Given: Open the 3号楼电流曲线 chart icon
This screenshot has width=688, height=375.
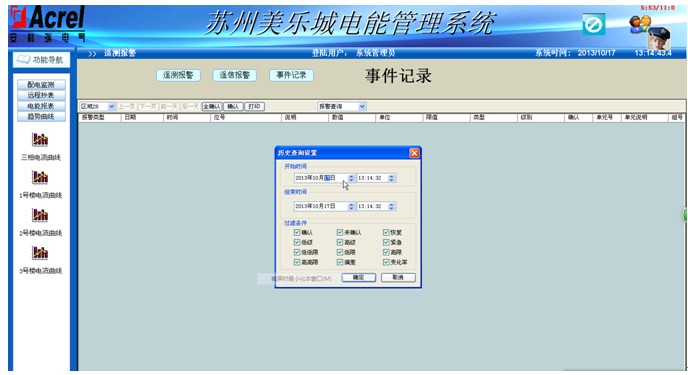Looking at the screenshot, I should tap(40, 253).
